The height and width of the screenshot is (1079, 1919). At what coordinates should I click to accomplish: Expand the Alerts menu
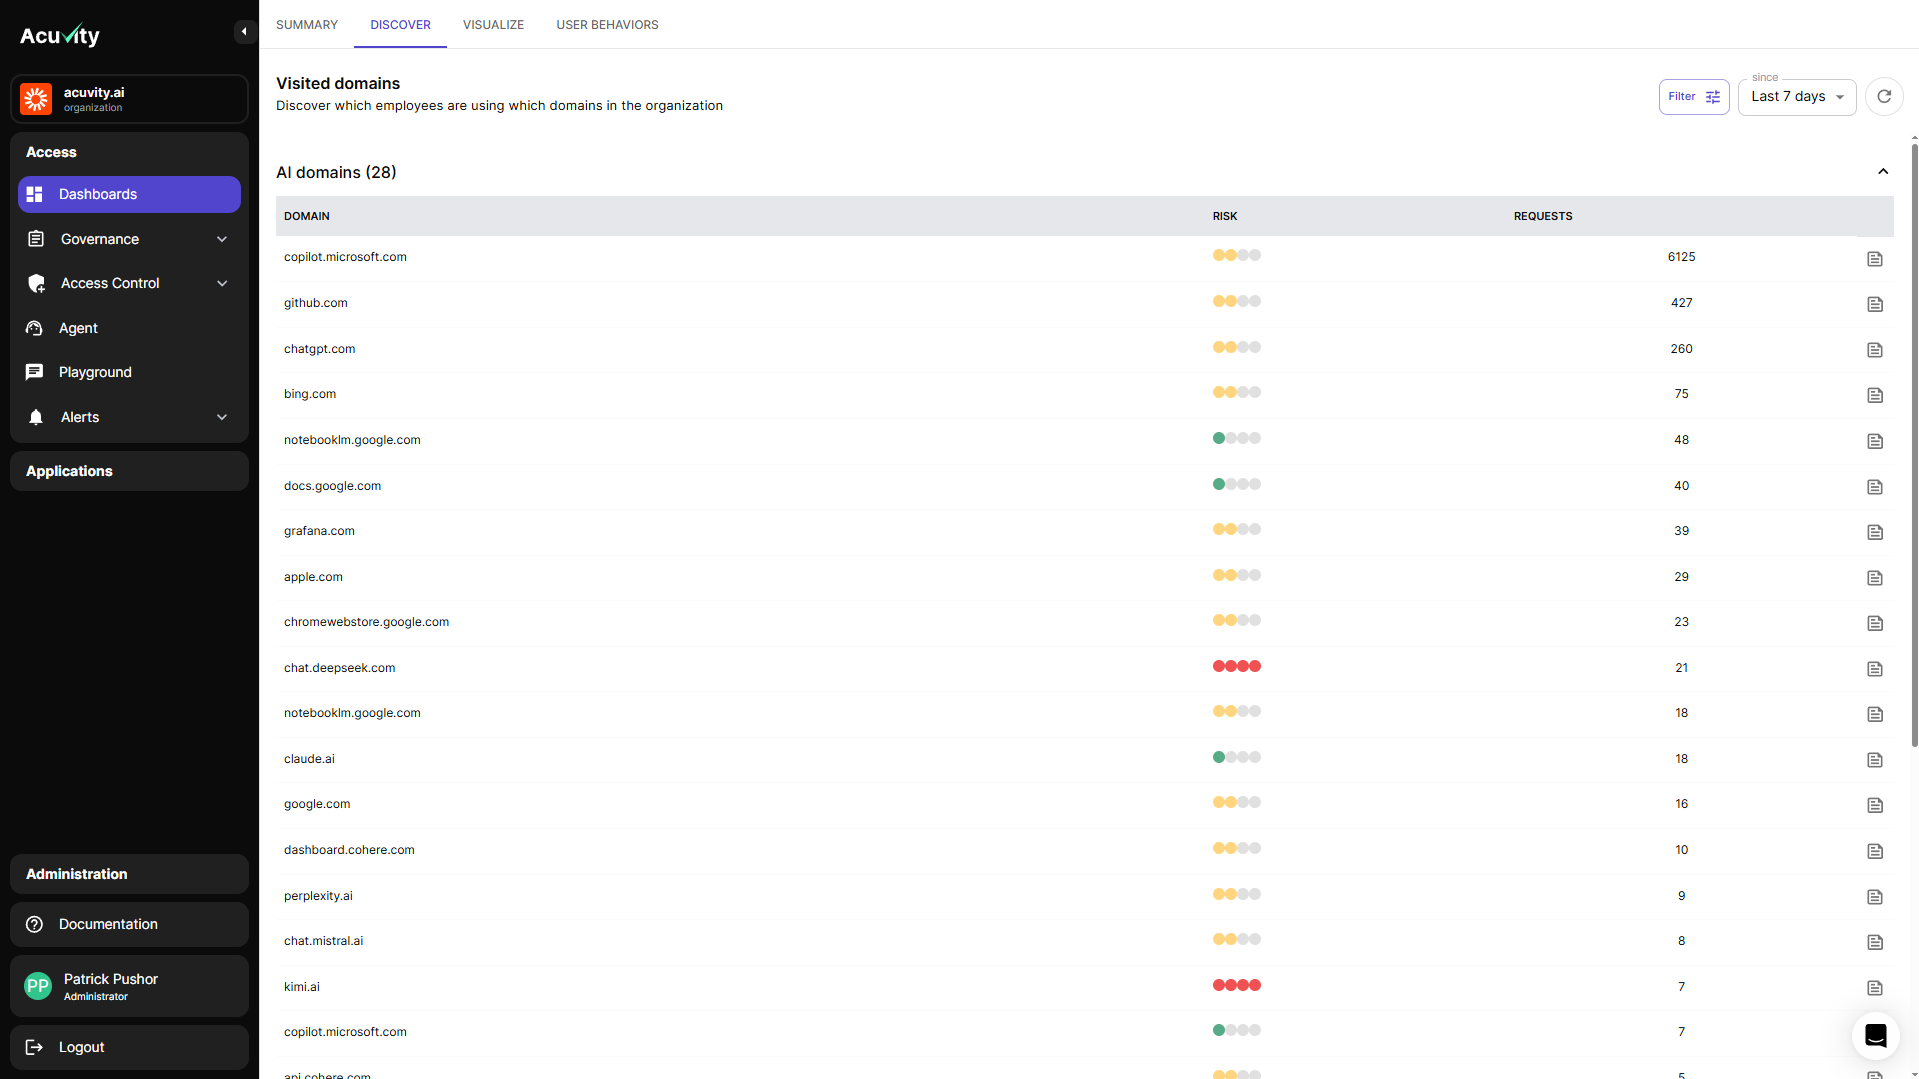(x=129, y=417)
